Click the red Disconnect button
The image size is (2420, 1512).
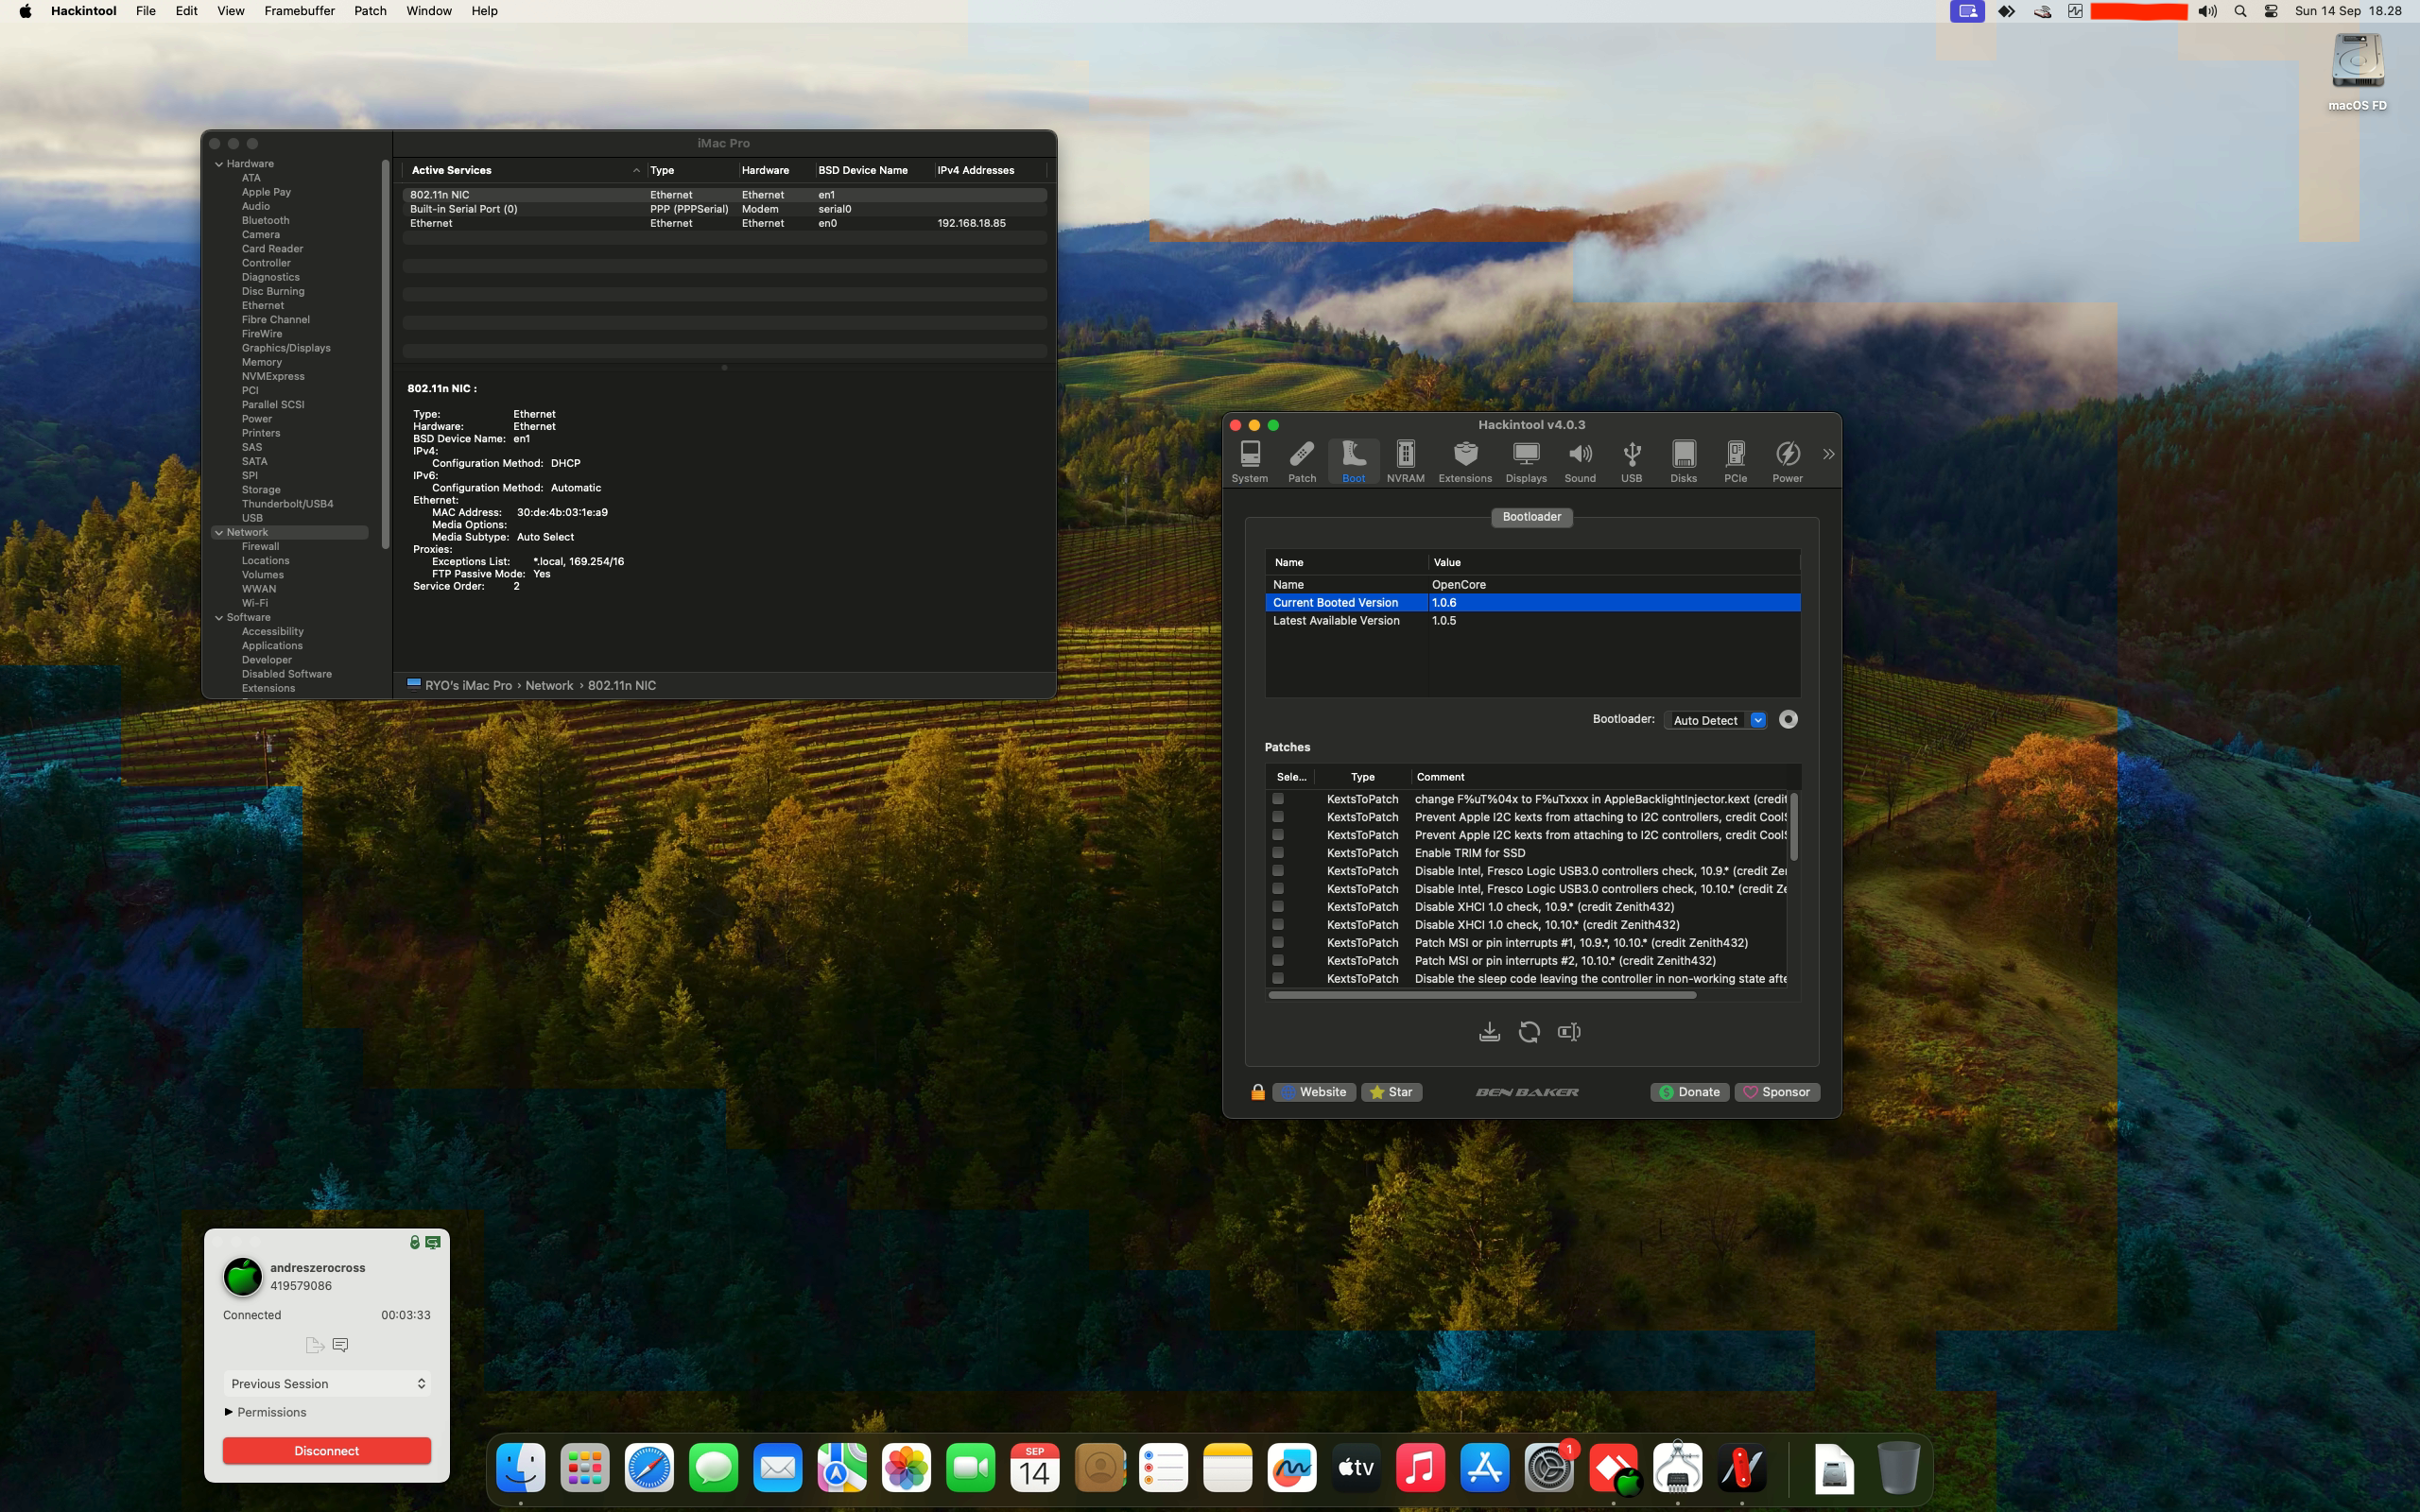tap(327, 1451)
